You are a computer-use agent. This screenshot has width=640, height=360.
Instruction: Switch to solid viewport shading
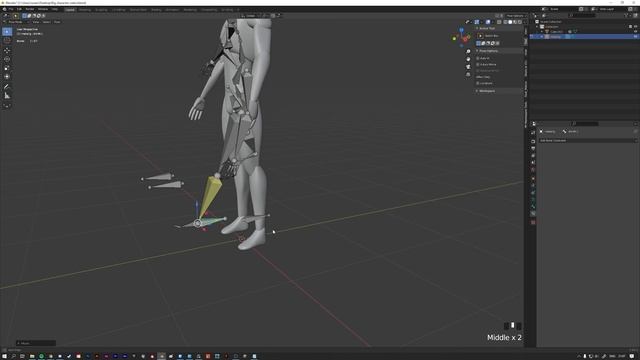(510, 22)
